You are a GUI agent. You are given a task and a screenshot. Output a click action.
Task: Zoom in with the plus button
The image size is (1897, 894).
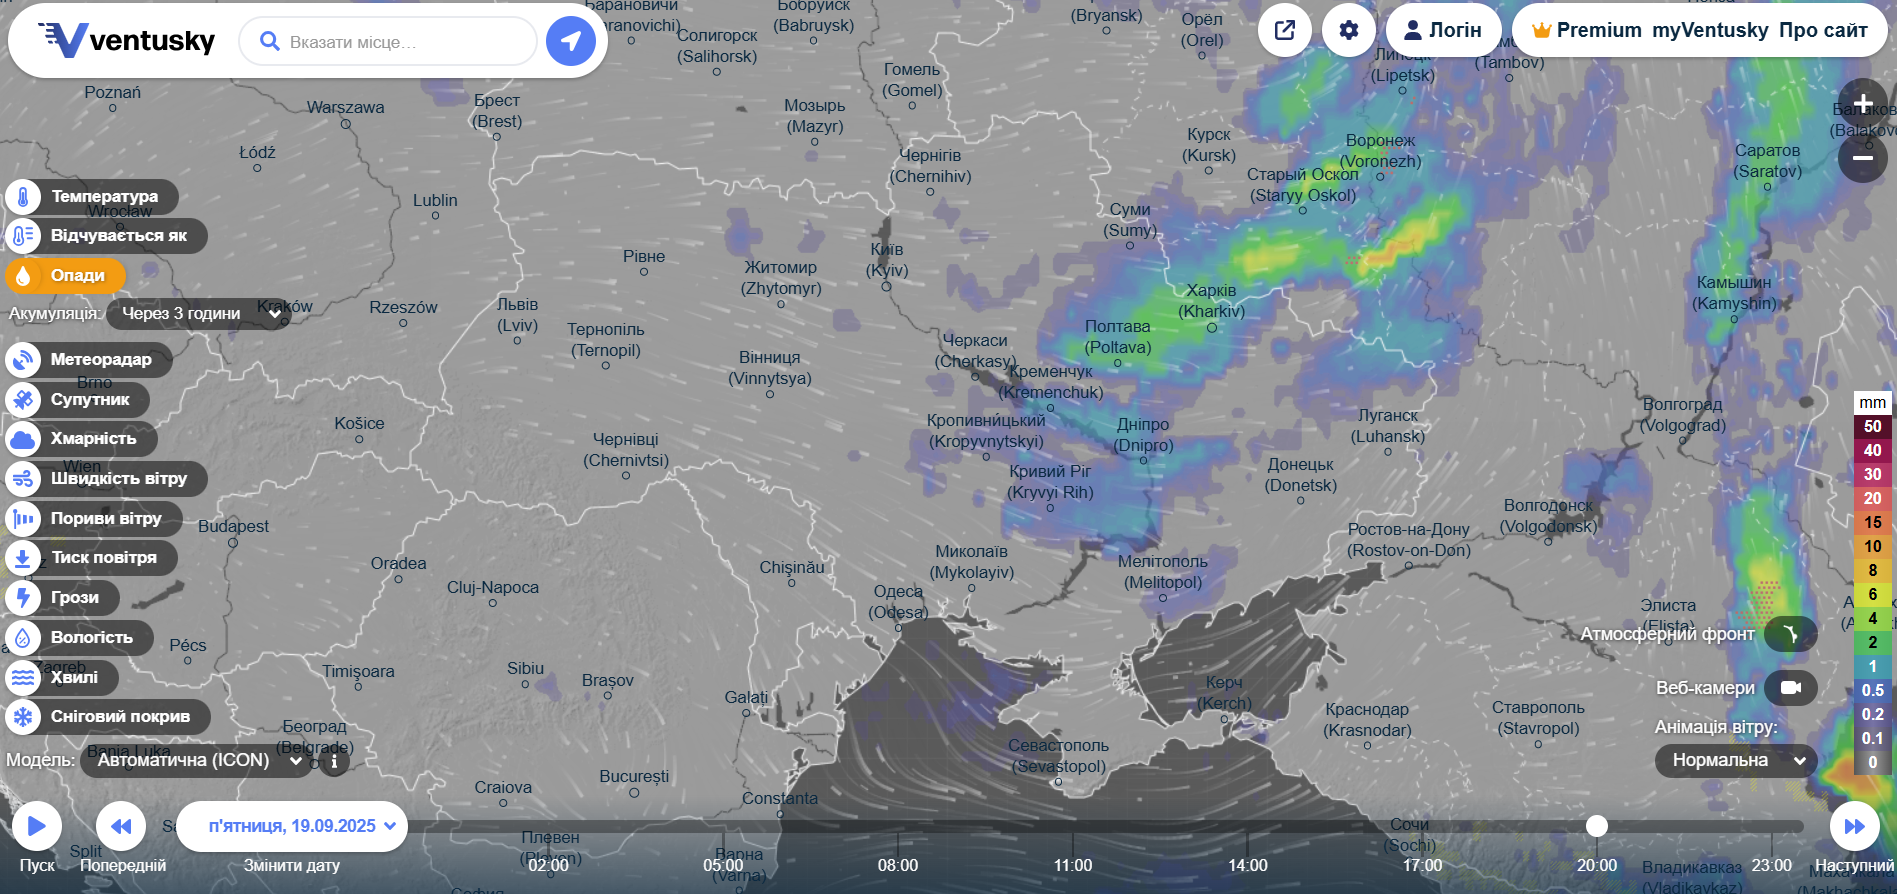(x=1862, y=104)
